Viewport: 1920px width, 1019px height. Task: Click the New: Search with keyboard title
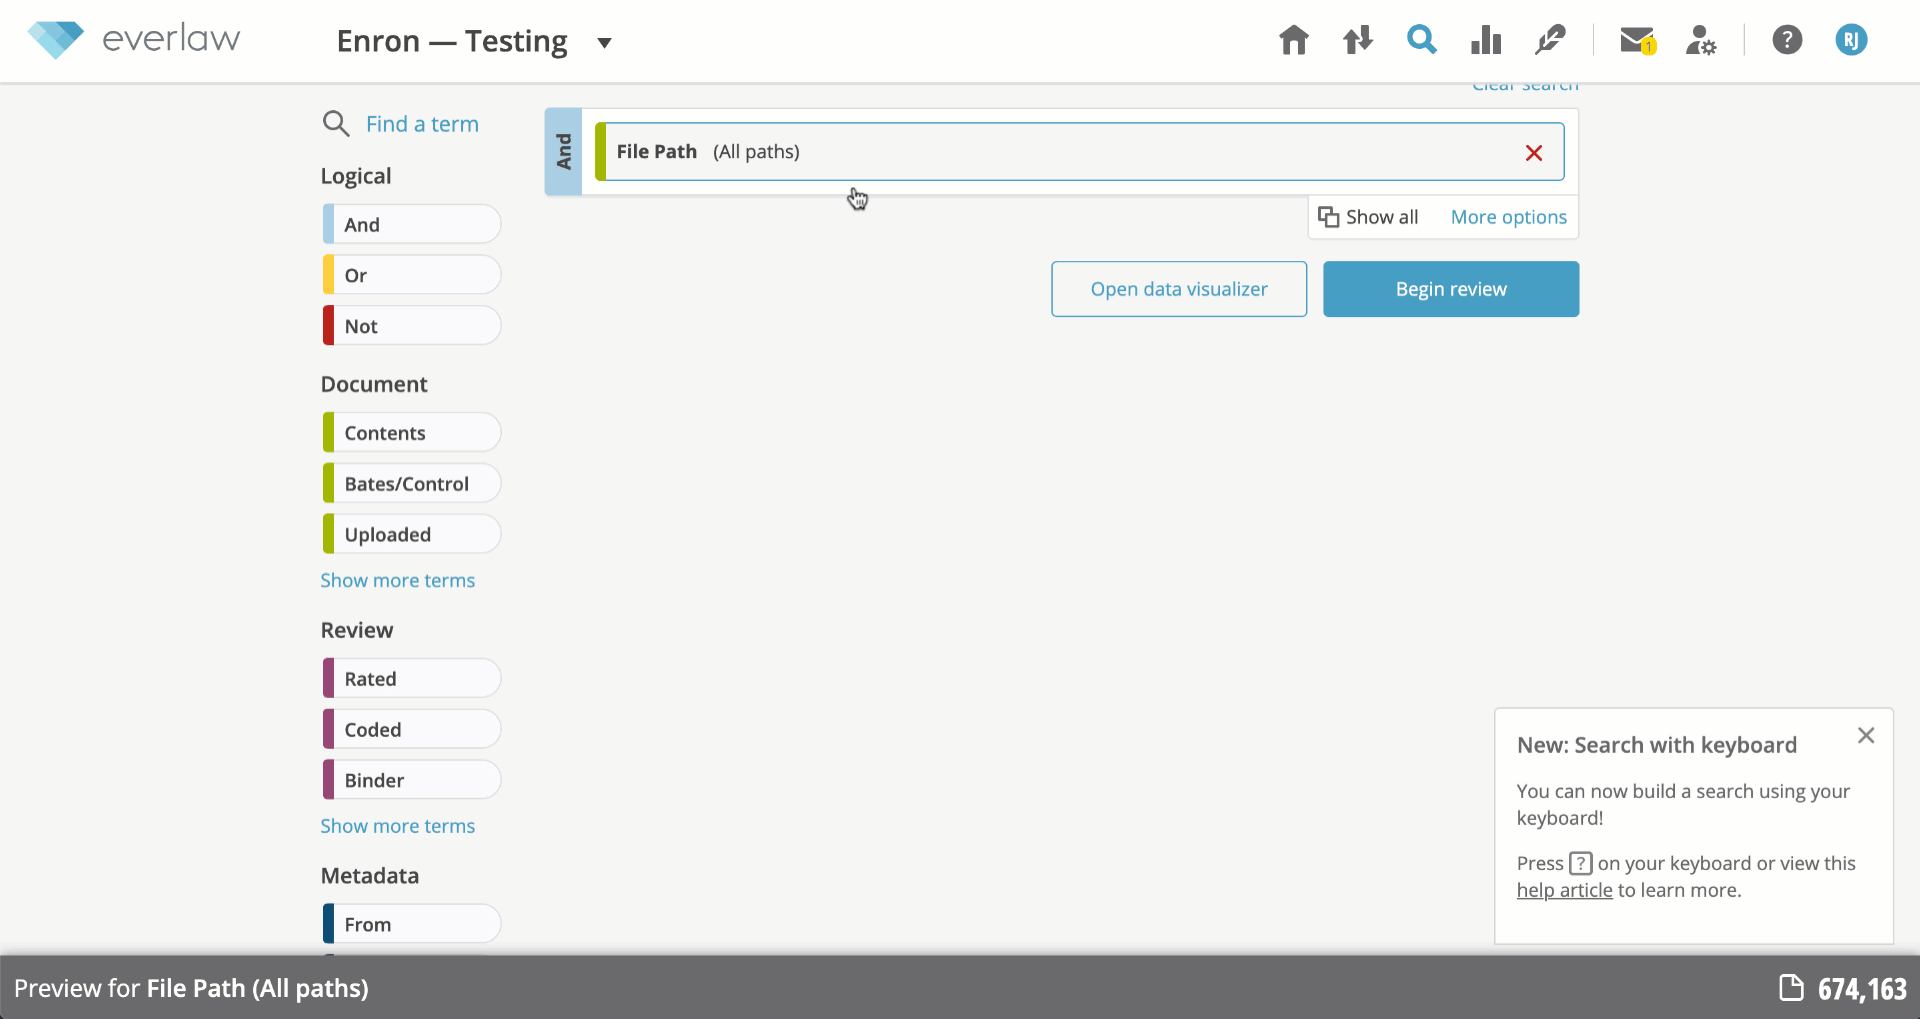point(1657,745)
